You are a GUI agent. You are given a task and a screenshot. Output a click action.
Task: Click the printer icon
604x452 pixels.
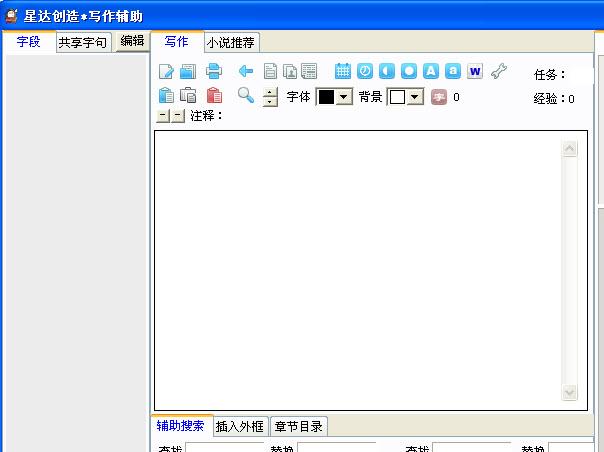pyautogui.click(x=214, y=71)
